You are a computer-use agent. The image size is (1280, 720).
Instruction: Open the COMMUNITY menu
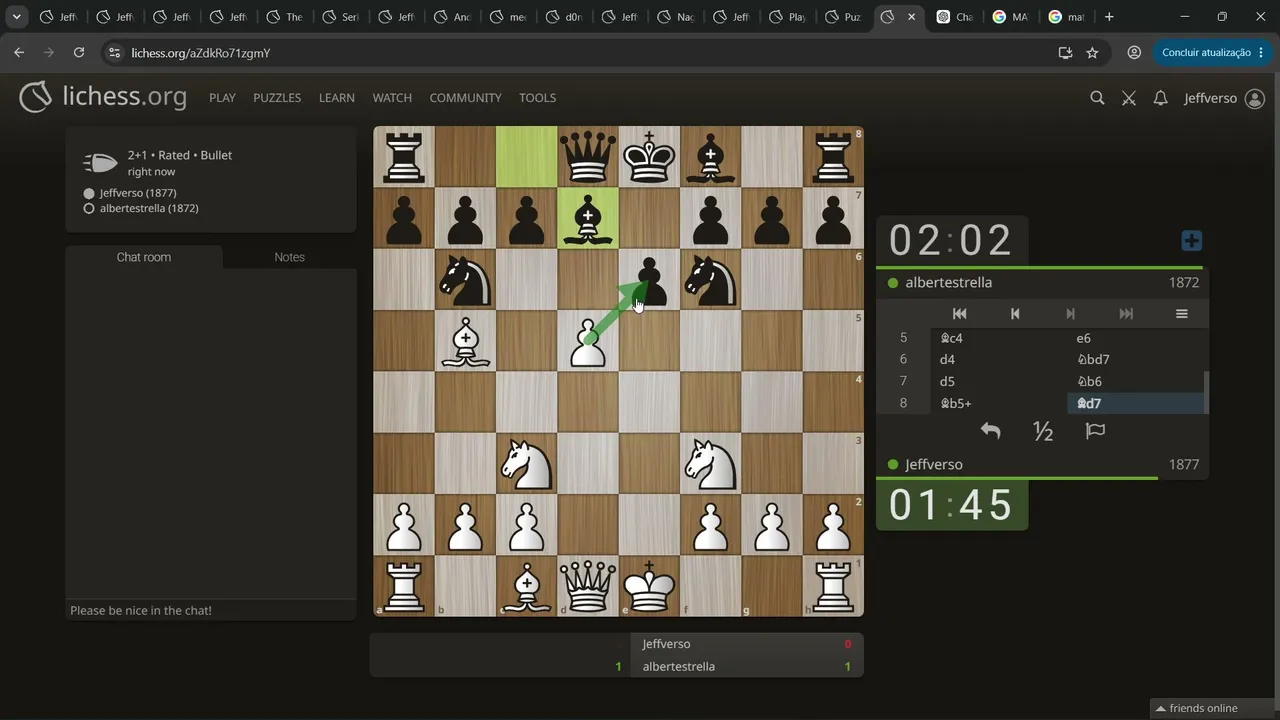click(465, 98)
